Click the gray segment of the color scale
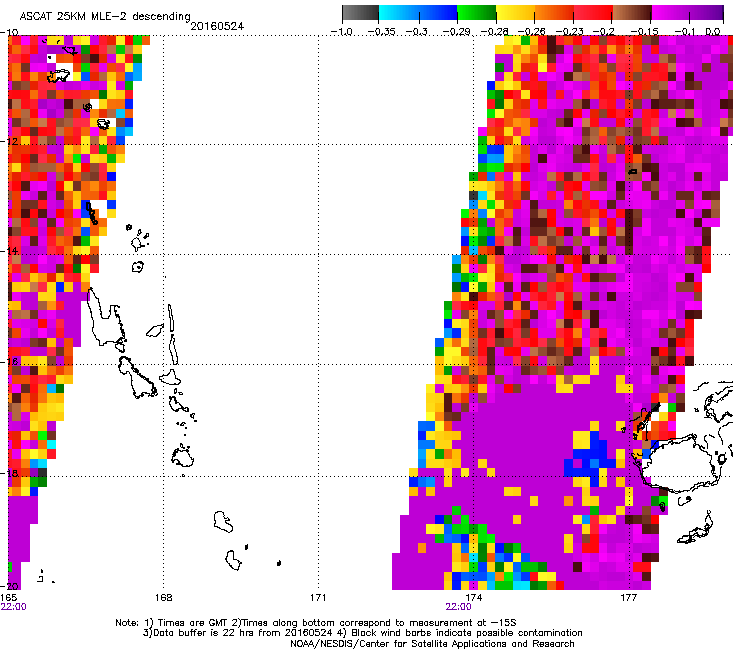The height and width of the screenshot is (650, 740). [x=361, y=13]
